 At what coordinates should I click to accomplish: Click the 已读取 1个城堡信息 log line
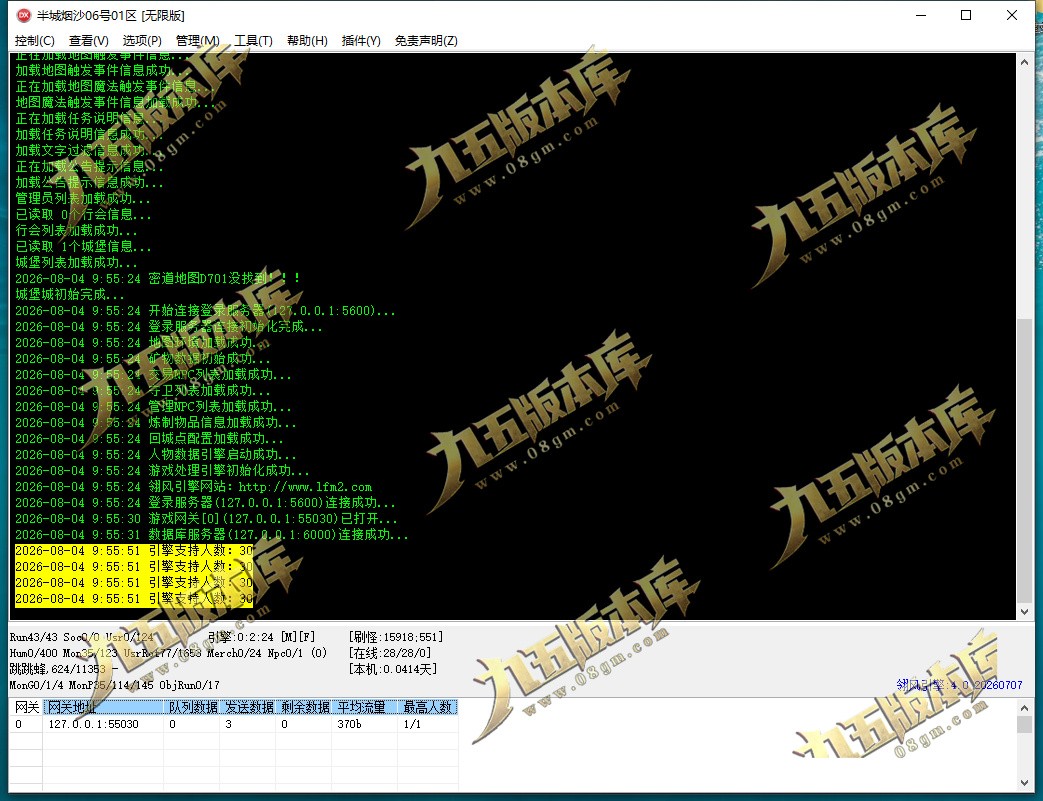tap(83, 246)
